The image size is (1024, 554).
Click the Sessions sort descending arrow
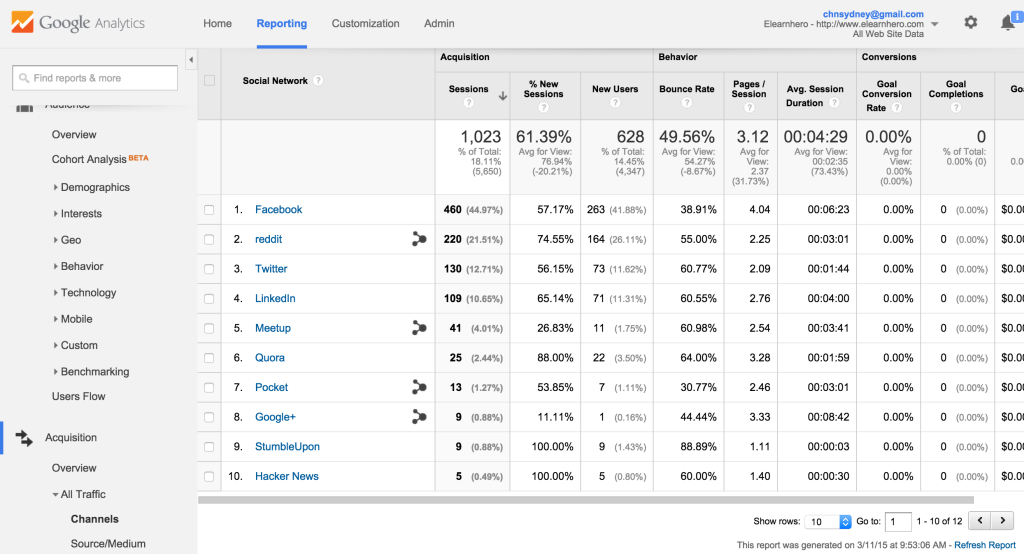coord(503,96)
